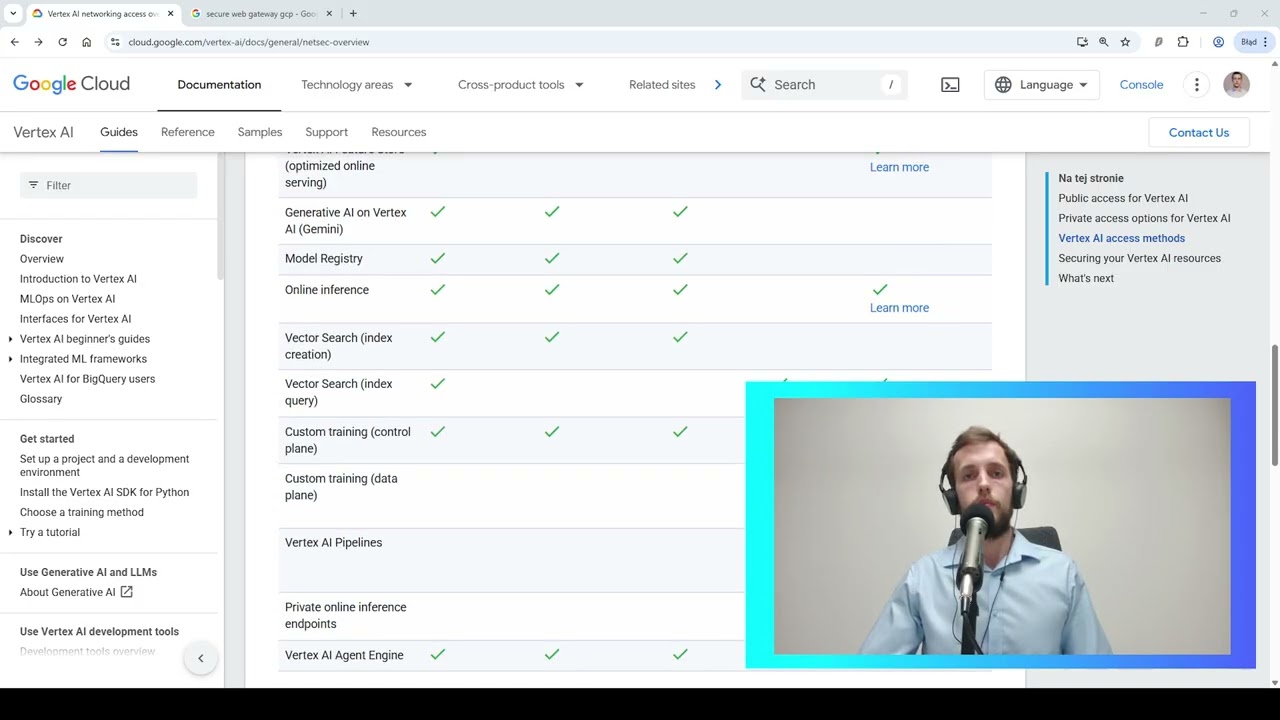Open MLOps on Vertex AI page

(67, 299)
